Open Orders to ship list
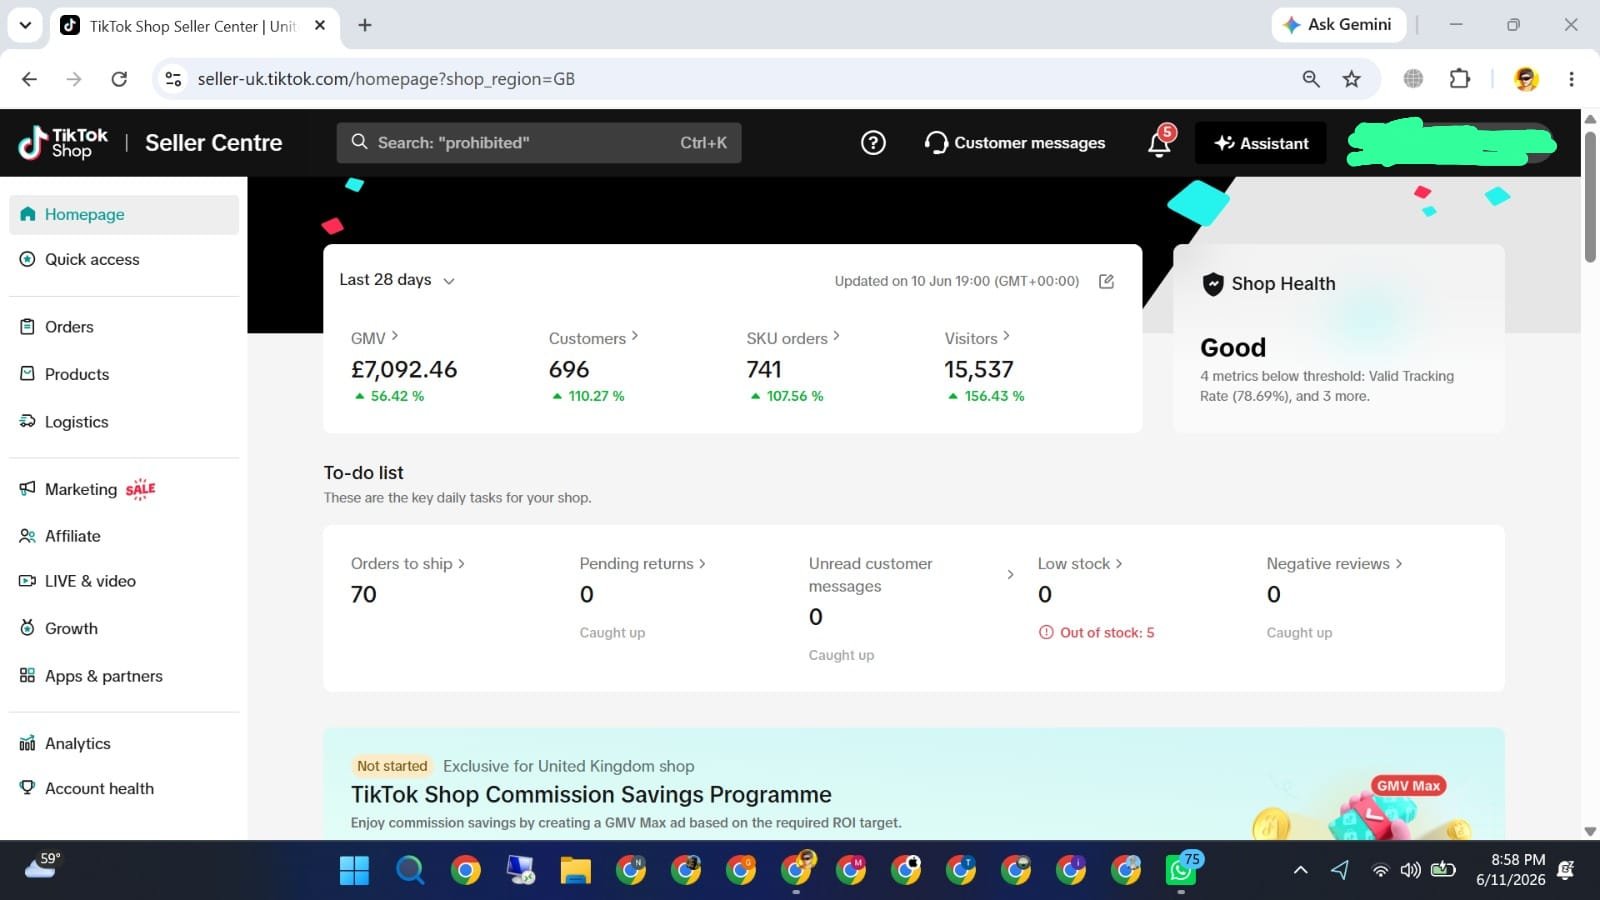Viewport: 1600px width, 900px height. click(407, 564)
